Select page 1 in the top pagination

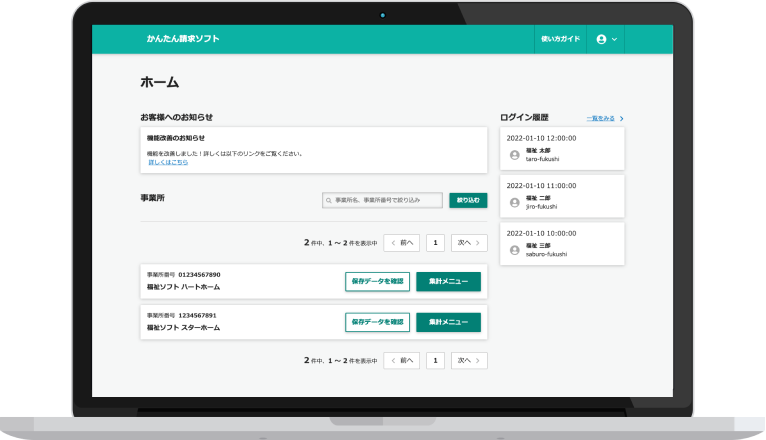435,242
